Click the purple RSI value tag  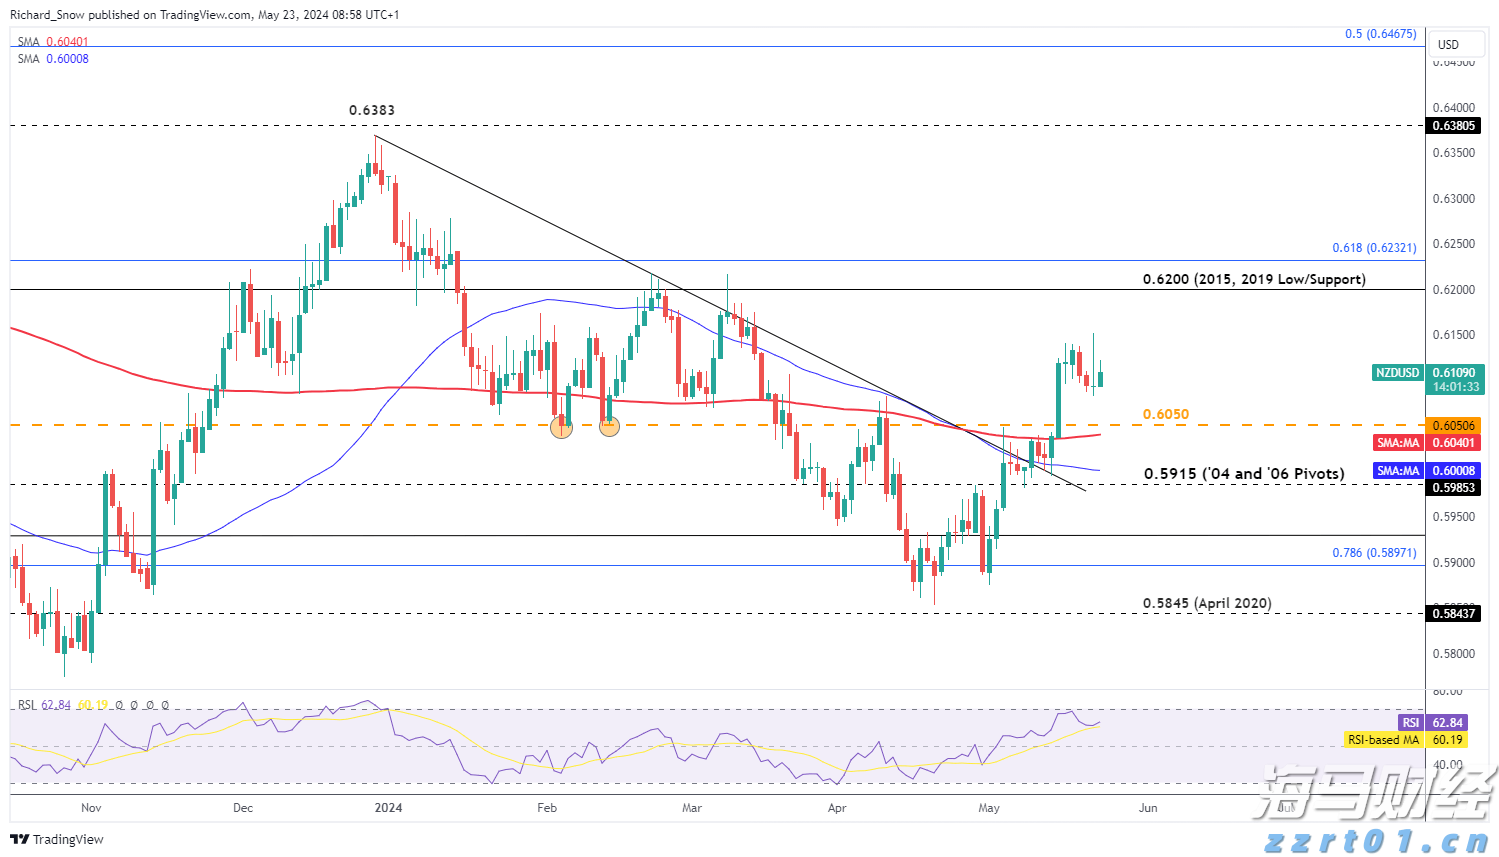point(1410,723)
